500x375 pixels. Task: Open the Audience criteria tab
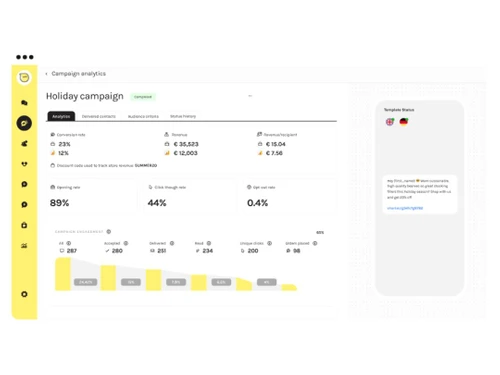143,116
